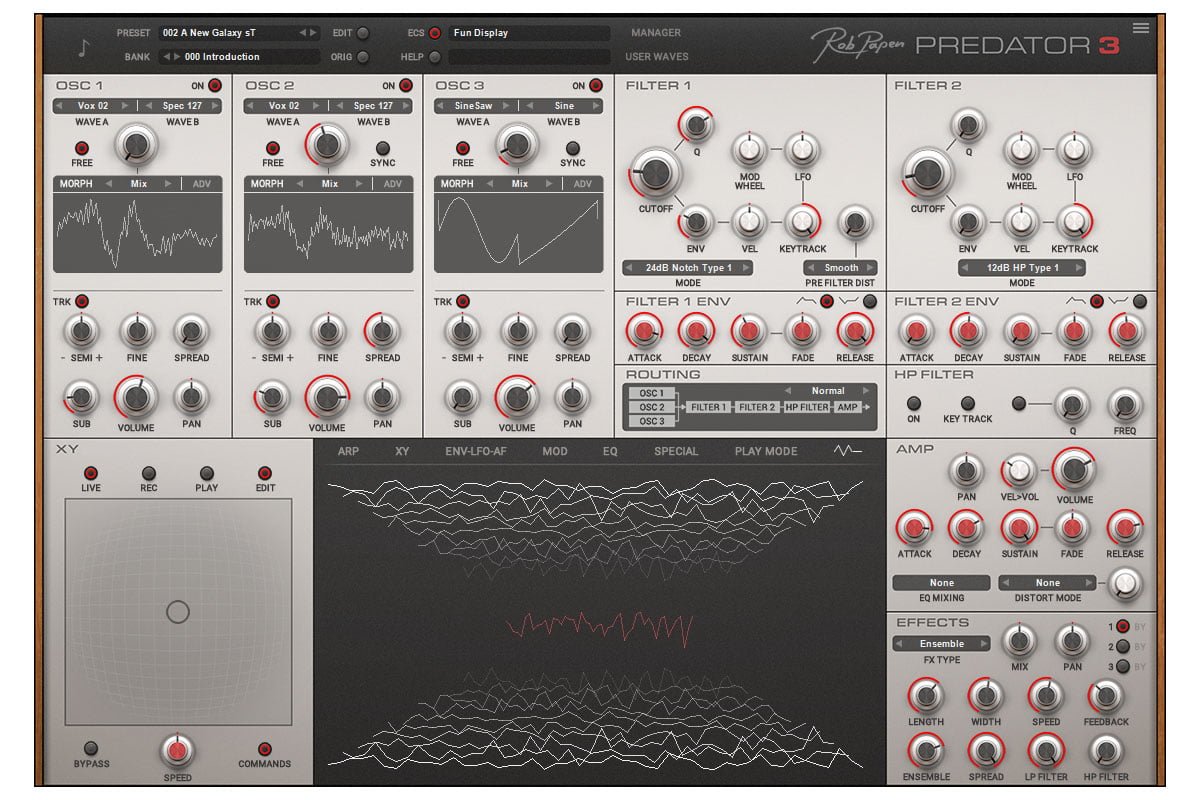Click the XY SPEED knob
Viewport: 1200px width, 800px height.
(178, 750)
